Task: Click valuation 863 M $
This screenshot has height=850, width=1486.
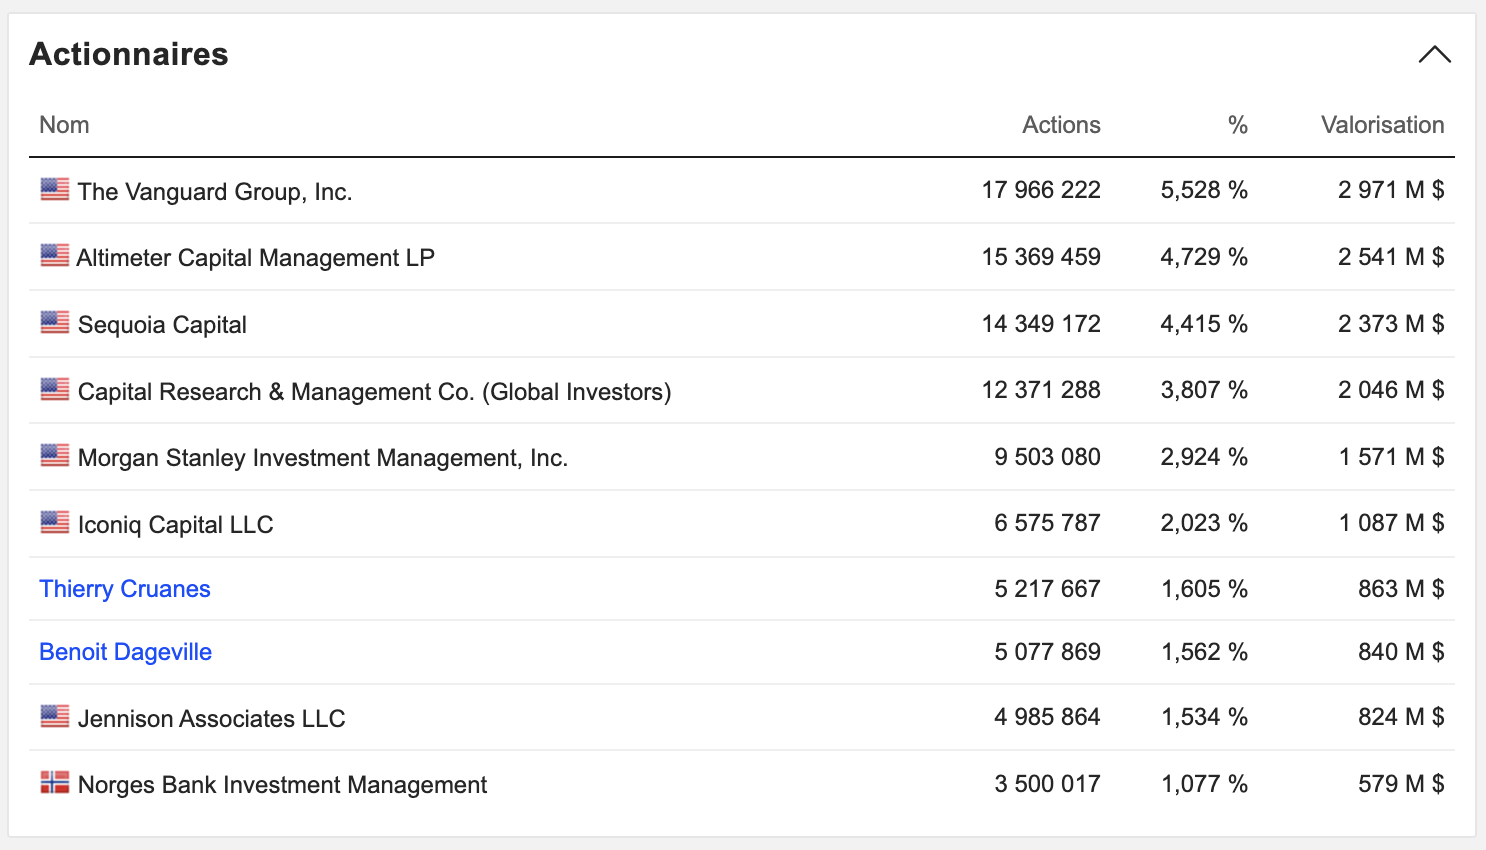Action: coord(1401,589)
